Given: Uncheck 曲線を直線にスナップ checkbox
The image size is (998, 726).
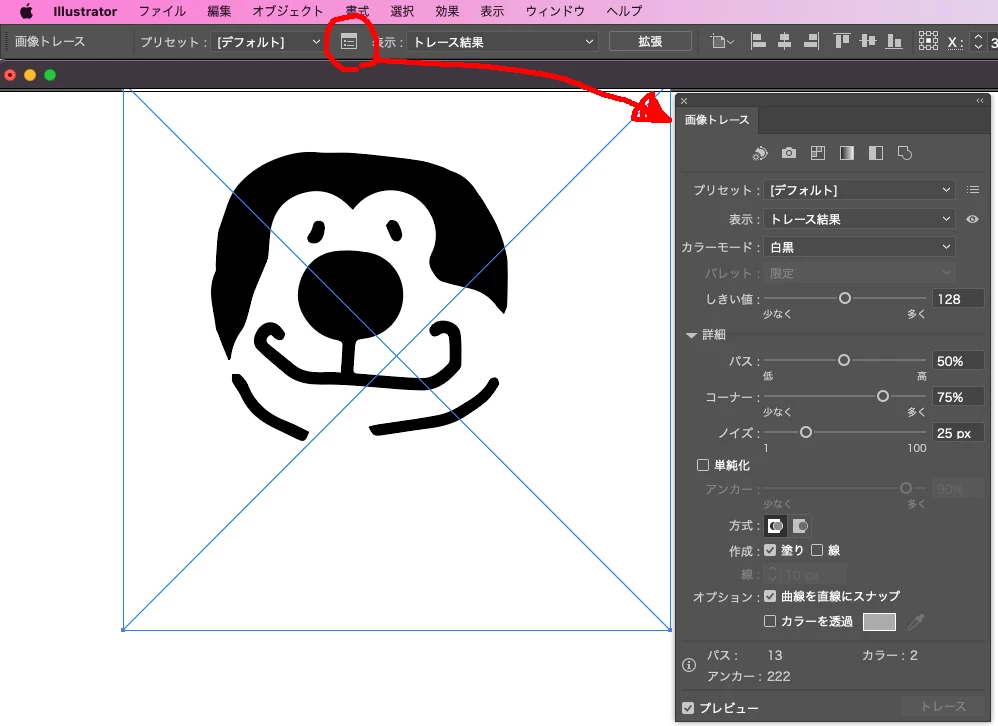Looking at the screenshot, I should pyautogui.click(x=770, y=596).
